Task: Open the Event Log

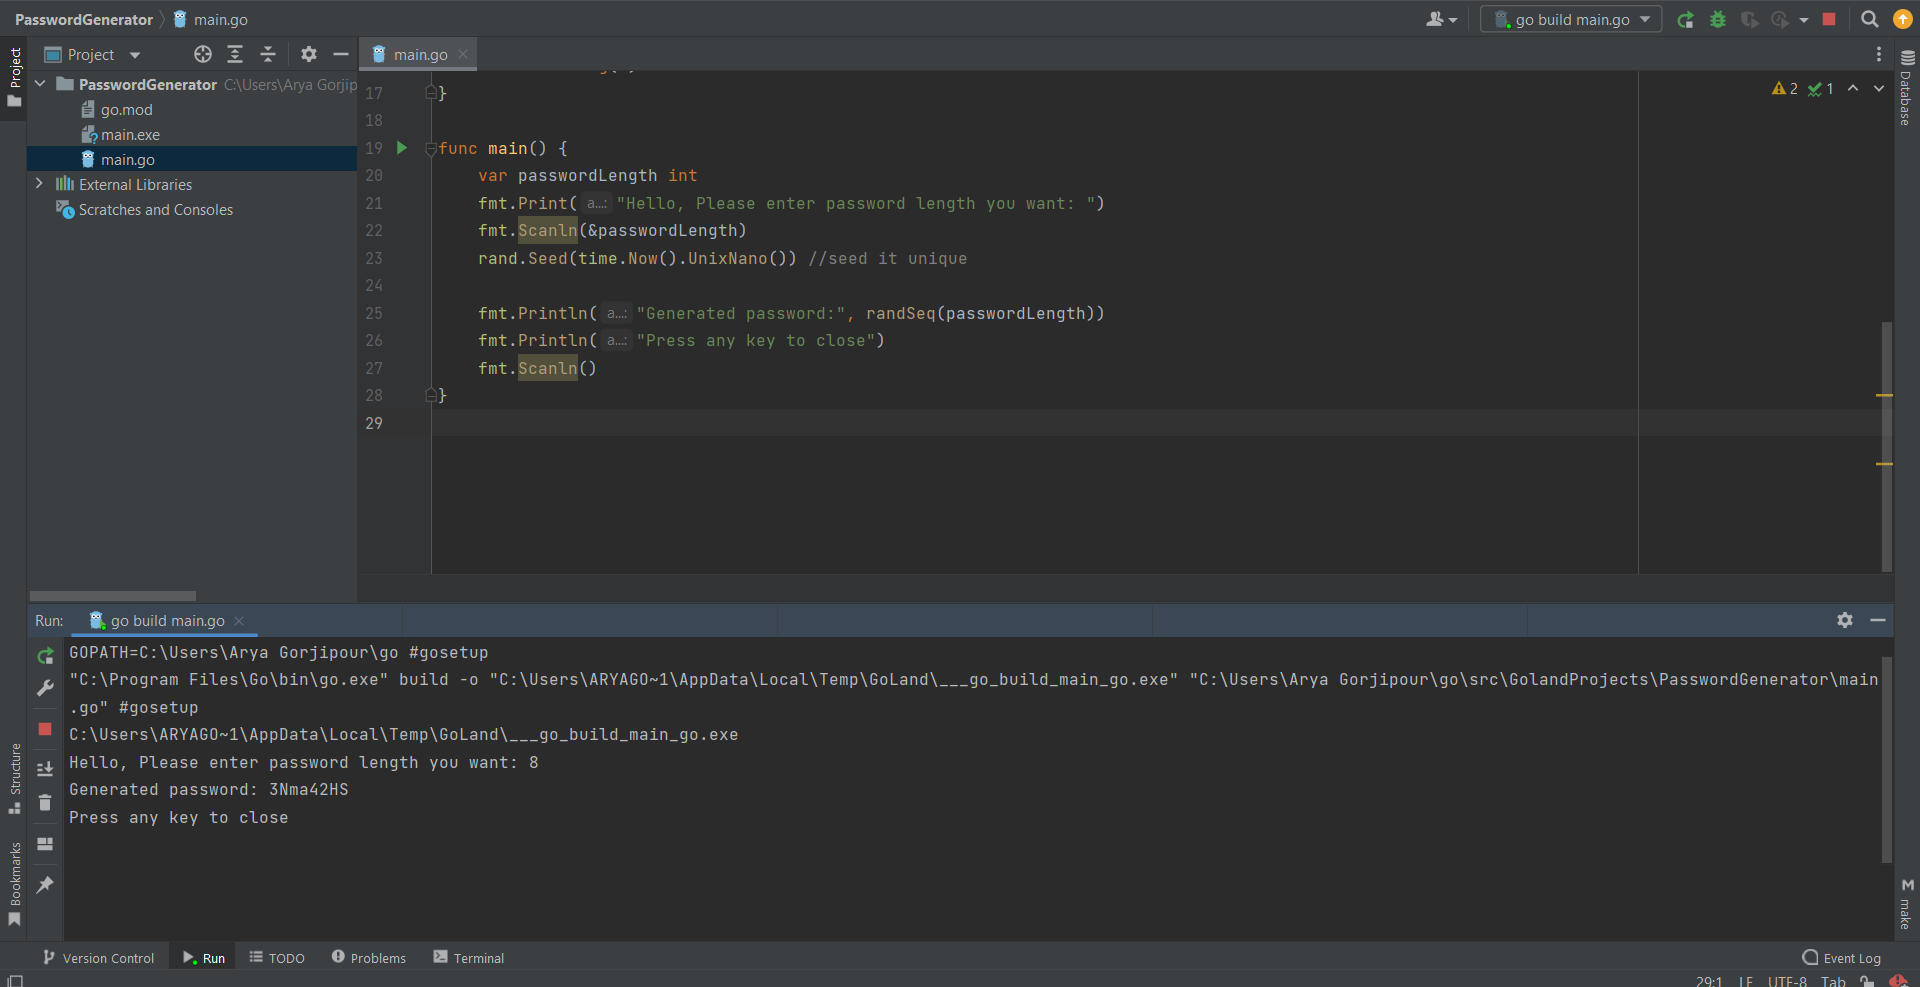Action: click(x=1841, y=958)
